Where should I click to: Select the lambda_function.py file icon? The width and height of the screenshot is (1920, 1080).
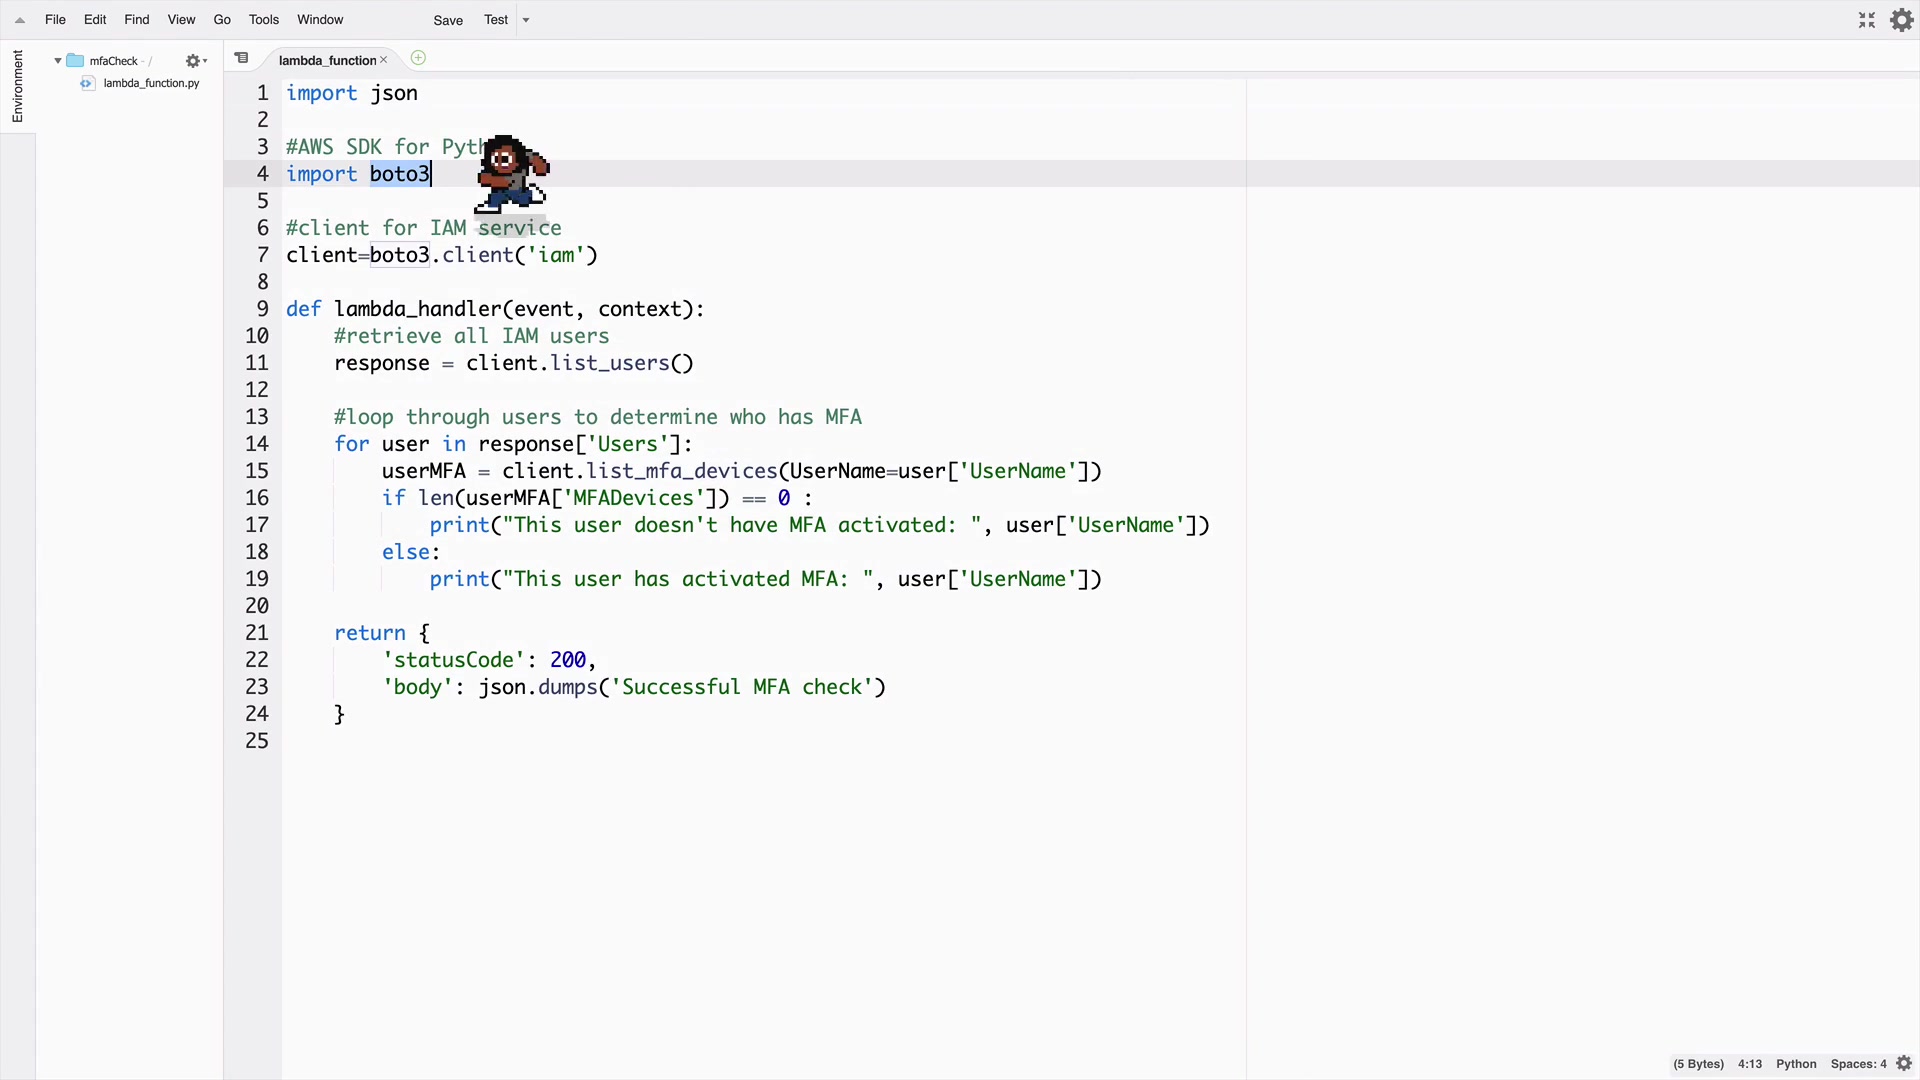tap(87, 84)
